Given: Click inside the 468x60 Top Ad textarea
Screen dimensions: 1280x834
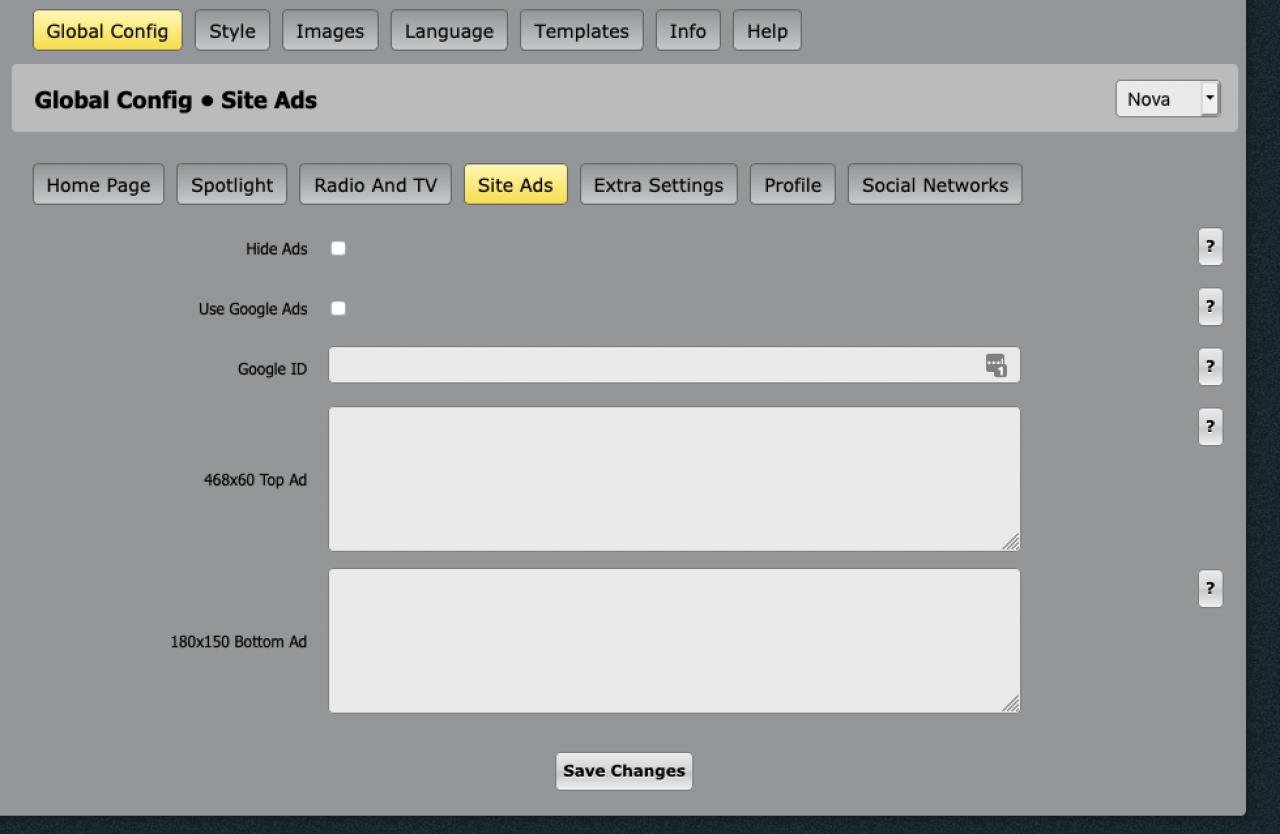Looking at the screenshot, I should [x=673, y=479].
